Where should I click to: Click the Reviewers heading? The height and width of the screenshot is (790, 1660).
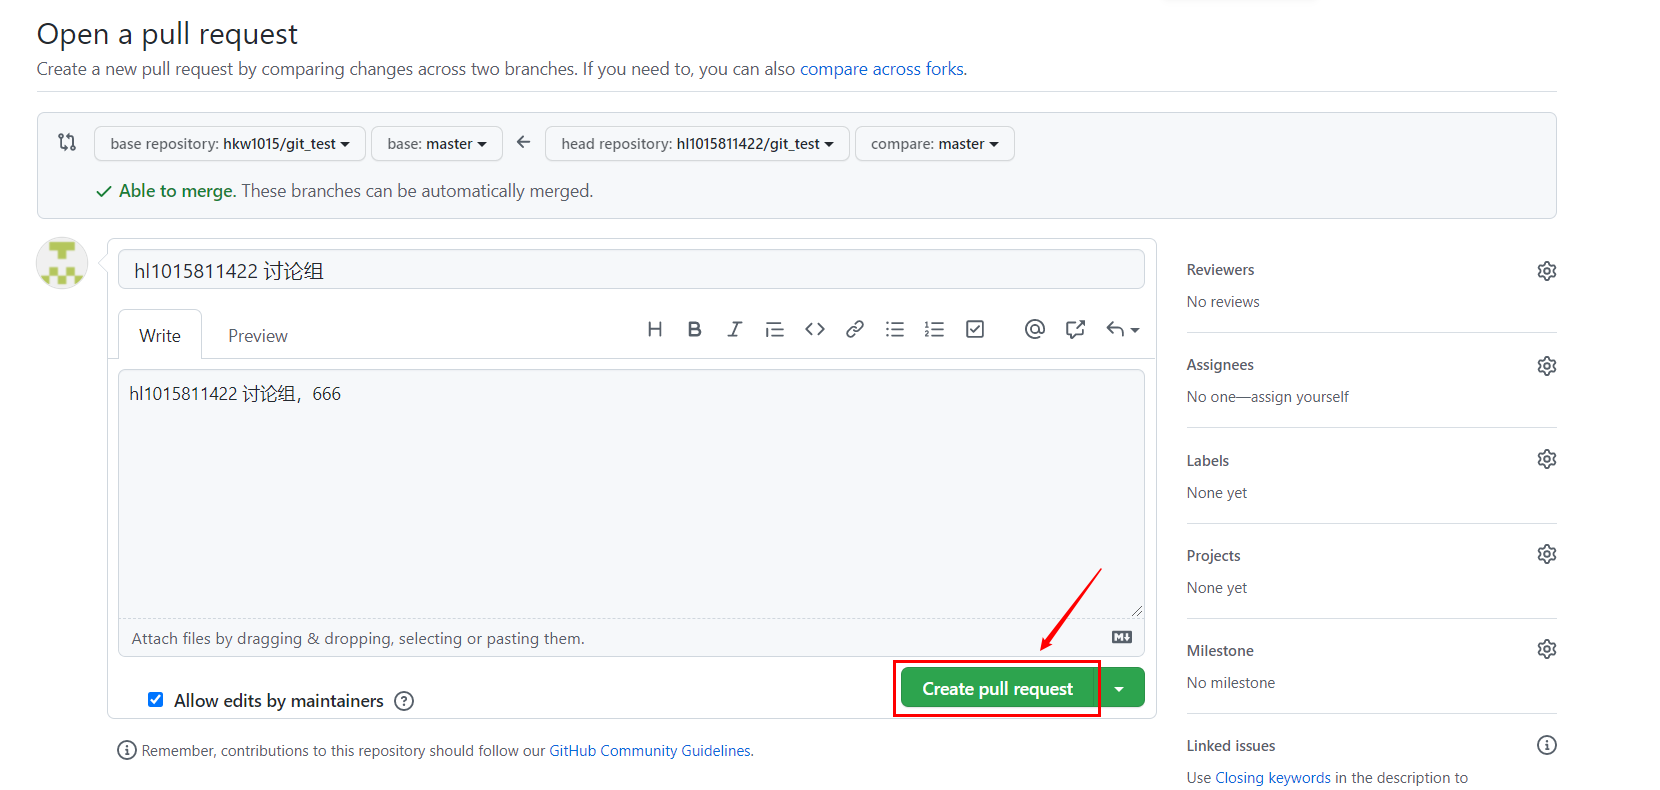coord(1220,270)
